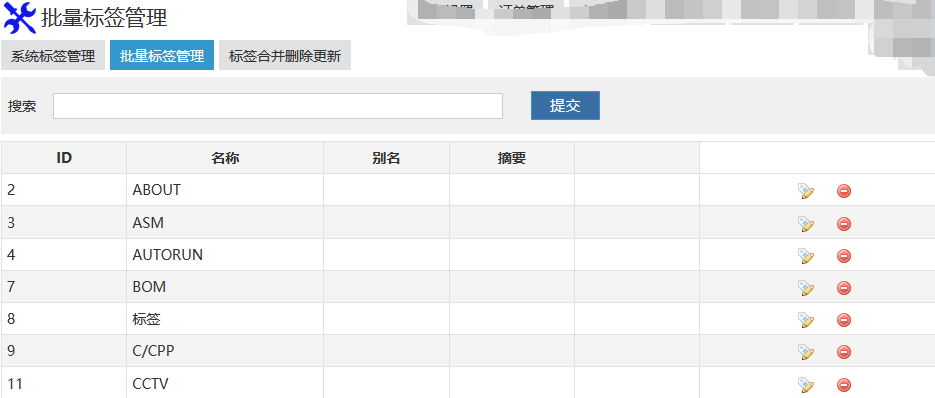935x398 pixels.
Task: Click ID cell 8
Action: (x=64, y=320)
